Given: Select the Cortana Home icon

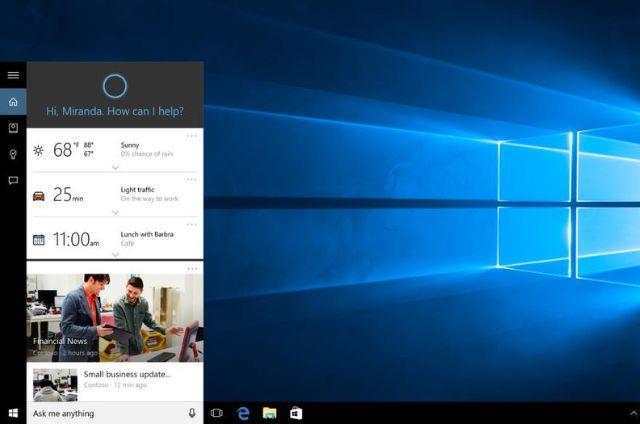Looking at the screenshot, I should click(x=13, y=102).
